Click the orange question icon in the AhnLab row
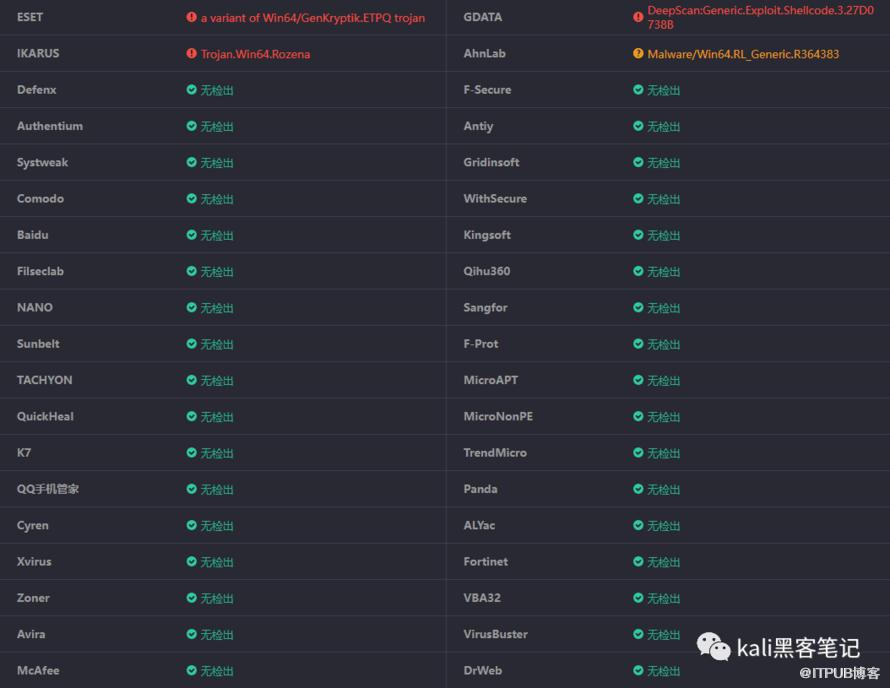 click(x=638, y=53)
